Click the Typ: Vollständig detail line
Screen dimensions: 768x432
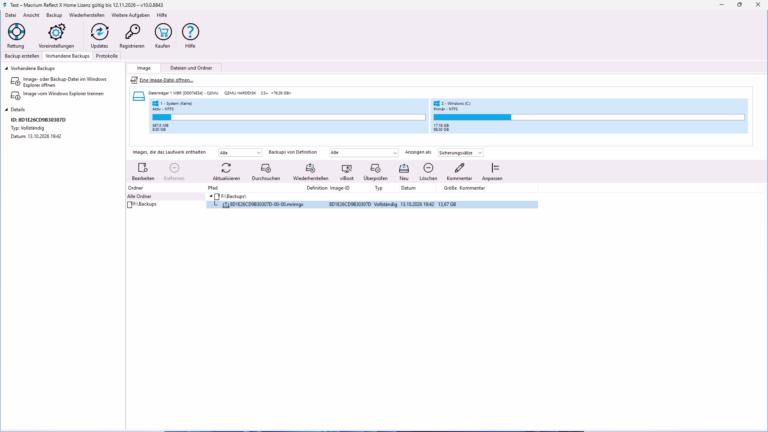(27, 128)
